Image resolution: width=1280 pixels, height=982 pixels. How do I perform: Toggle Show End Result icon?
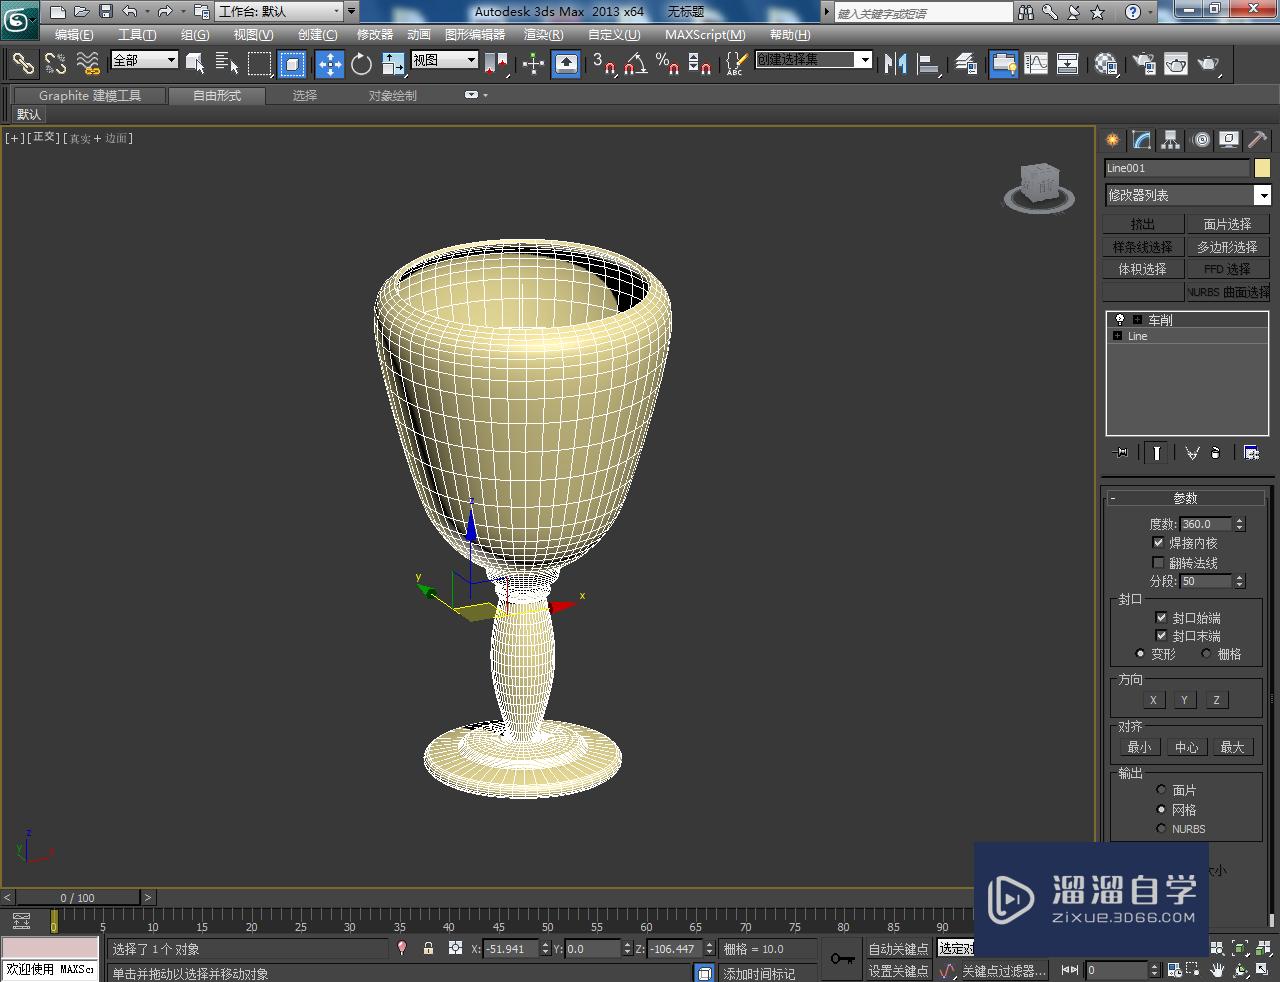(1157, 453)
